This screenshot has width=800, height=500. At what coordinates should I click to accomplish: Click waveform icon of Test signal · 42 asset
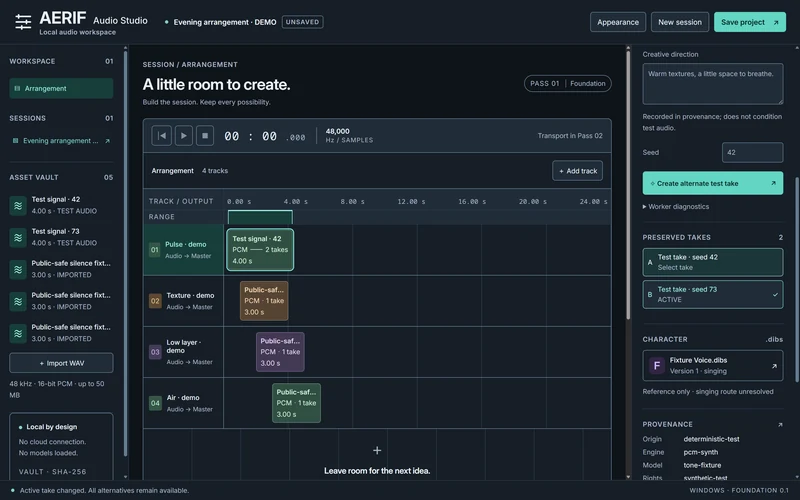click(18, 206)
